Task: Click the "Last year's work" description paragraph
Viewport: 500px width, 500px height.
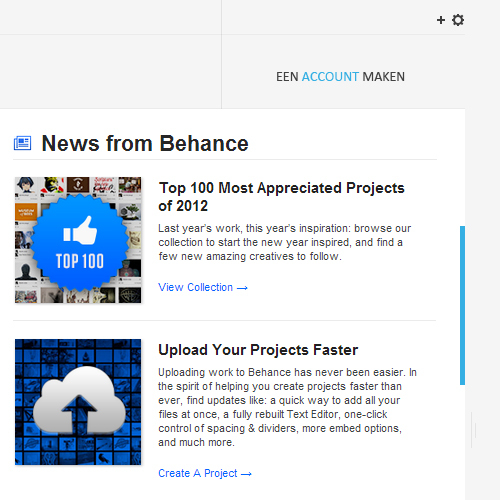Action: point(285,242)
